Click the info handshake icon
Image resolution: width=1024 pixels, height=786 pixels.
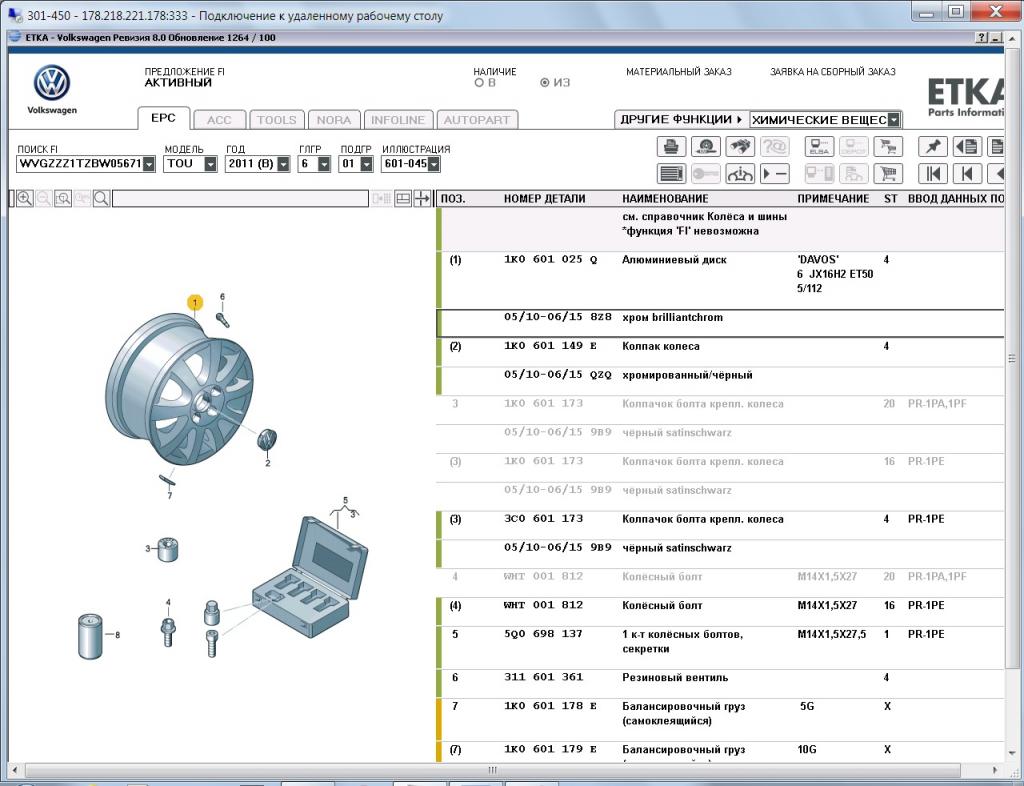click(740, 174)
